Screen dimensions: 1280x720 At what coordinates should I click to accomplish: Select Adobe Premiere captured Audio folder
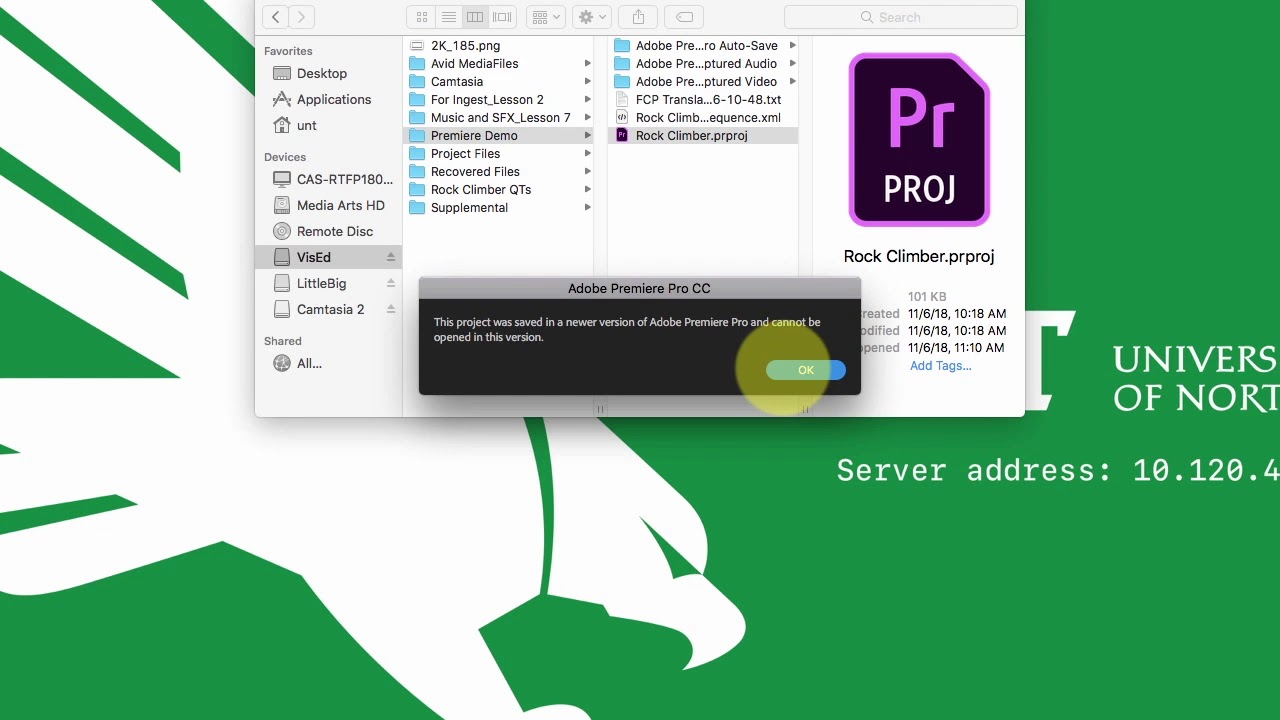(x=704, y=63)
